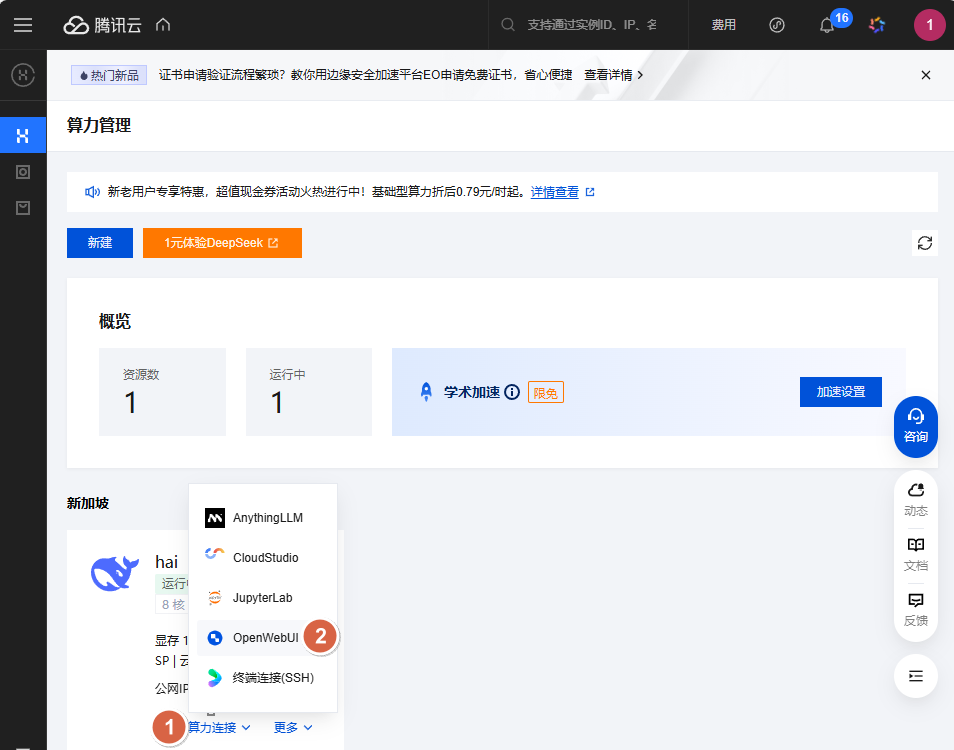The width and height of the screenshot is (954, 750).
Task: Expand the 更多 dropdown
Action: pyautogui.click(x=293, y=727)
